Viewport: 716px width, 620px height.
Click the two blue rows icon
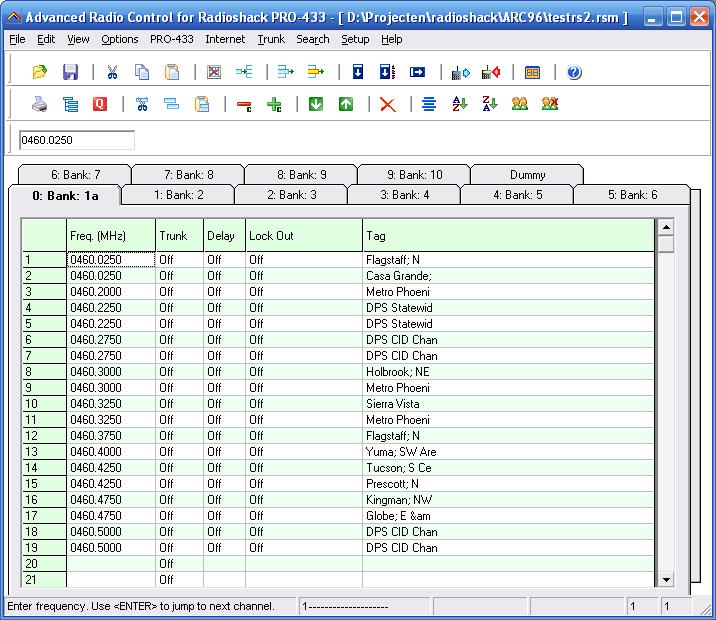point(172,104)
